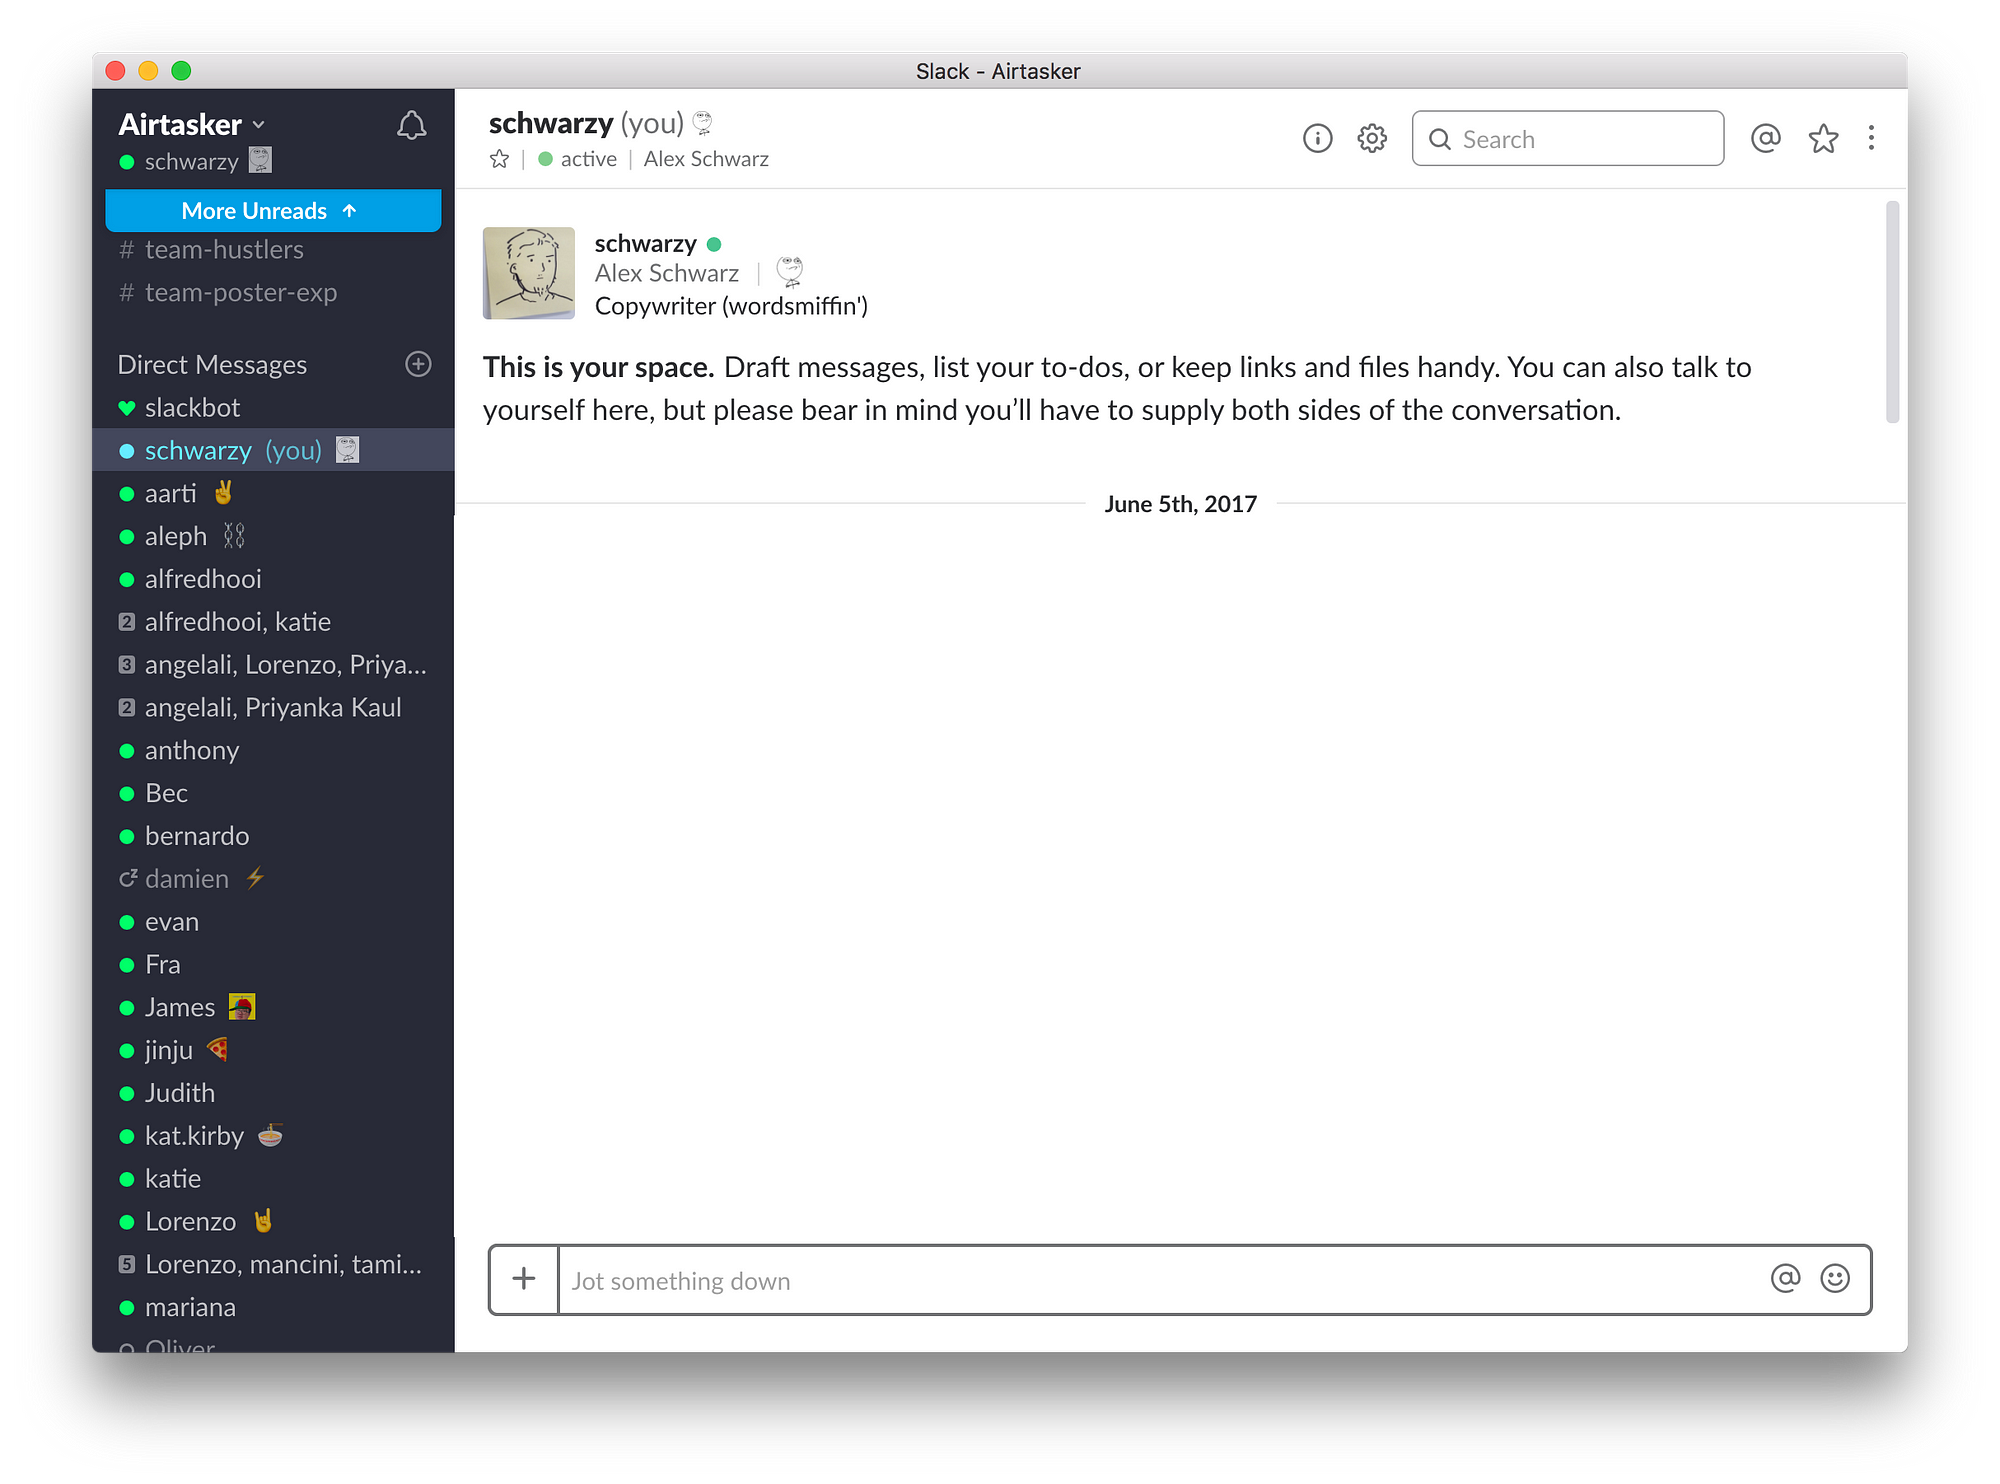Open the more options three-dot menu
Viewport: 2000px width, 1484px height.
pyautogui.click(x=1871, y=138)
